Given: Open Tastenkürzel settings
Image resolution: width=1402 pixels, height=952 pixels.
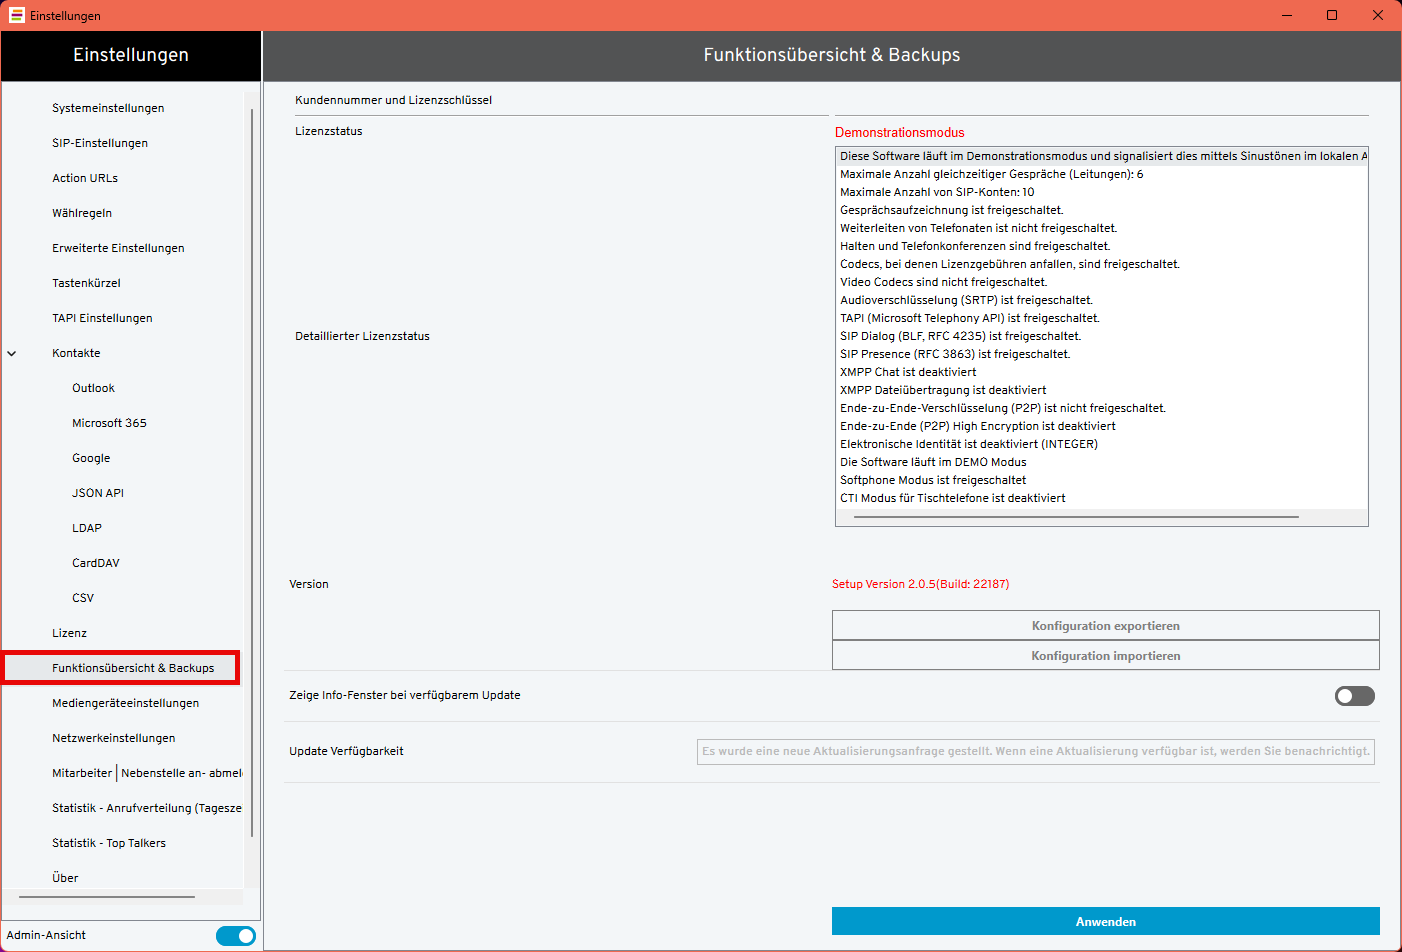Looking at the screenshot, I should pyautogui.click(x=86, y=283).
